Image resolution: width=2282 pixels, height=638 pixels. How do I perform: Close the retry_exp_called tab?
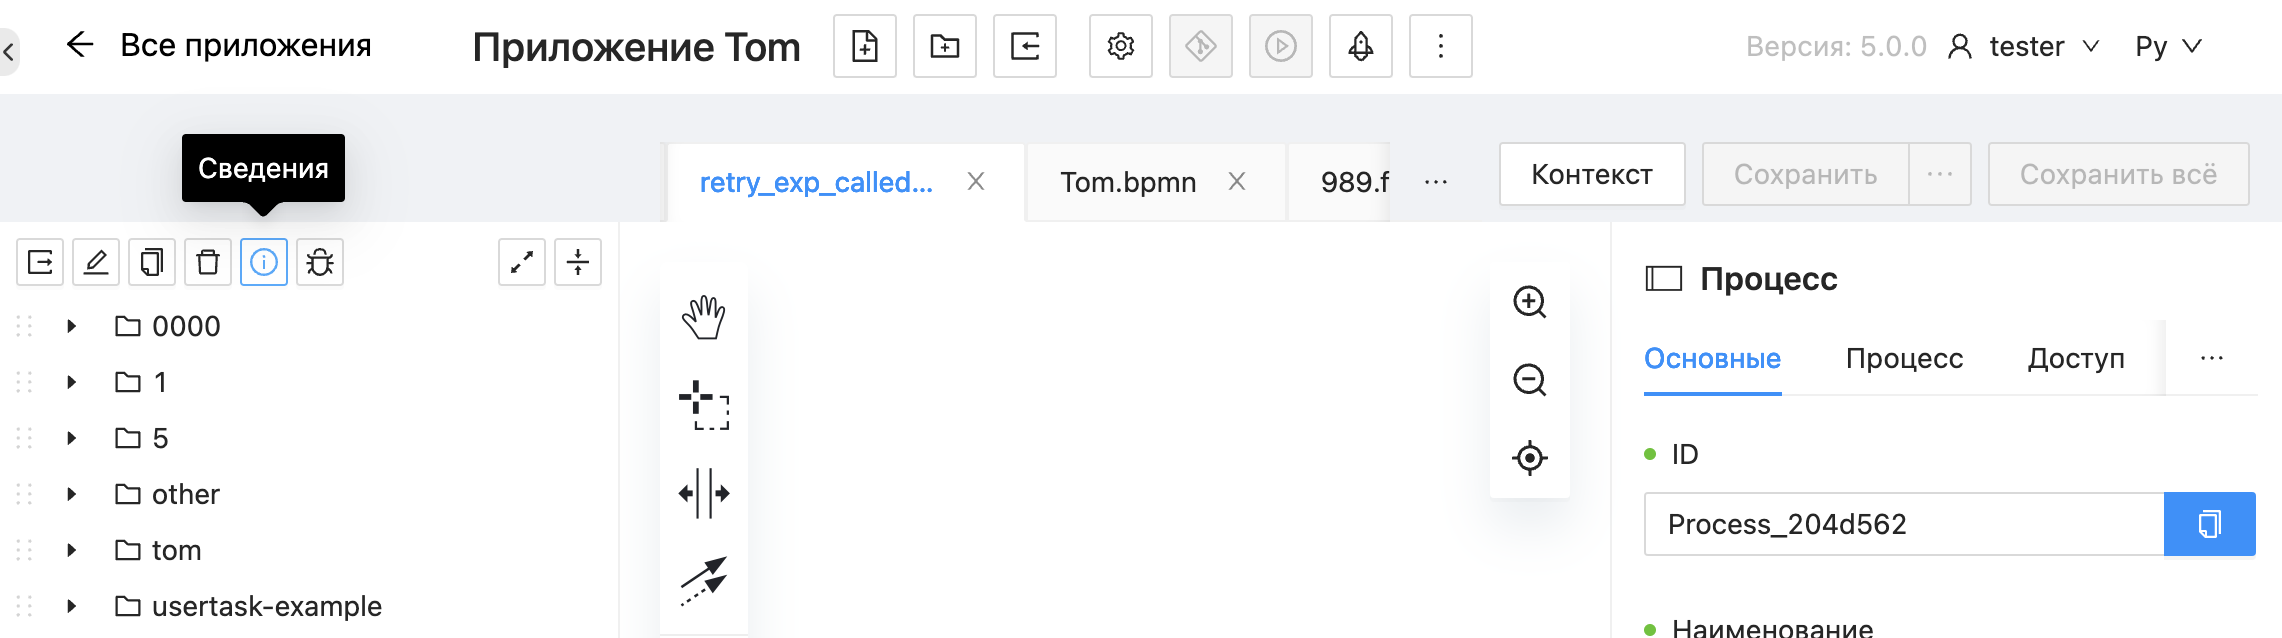[x=976, y=181]
